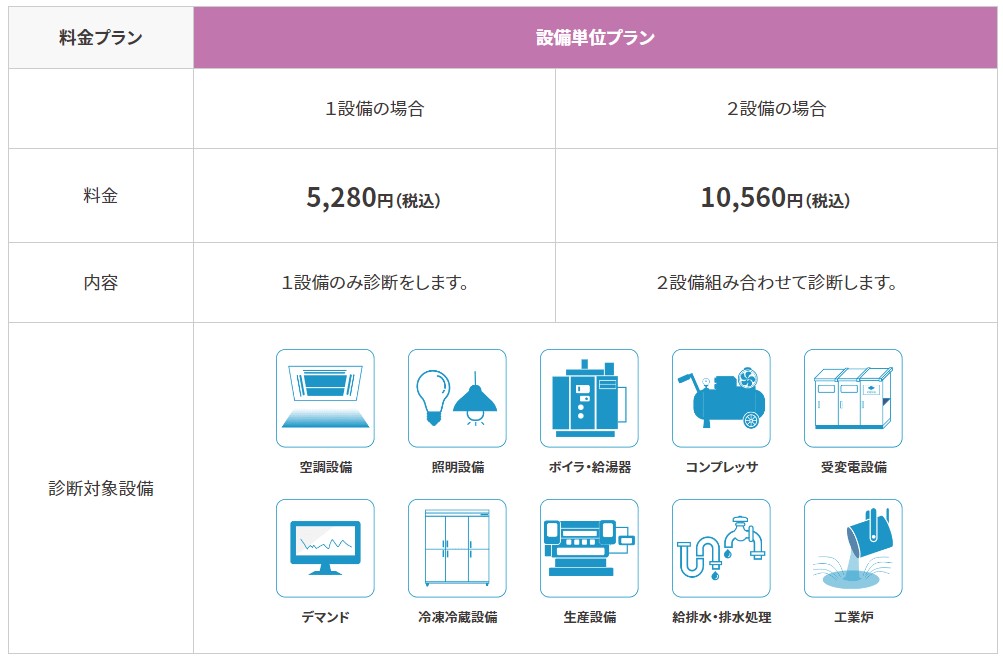Screen dimensions: 1003x659
Task: Select the 1設備の場合 column heading
Action: (x=374, y=109)
